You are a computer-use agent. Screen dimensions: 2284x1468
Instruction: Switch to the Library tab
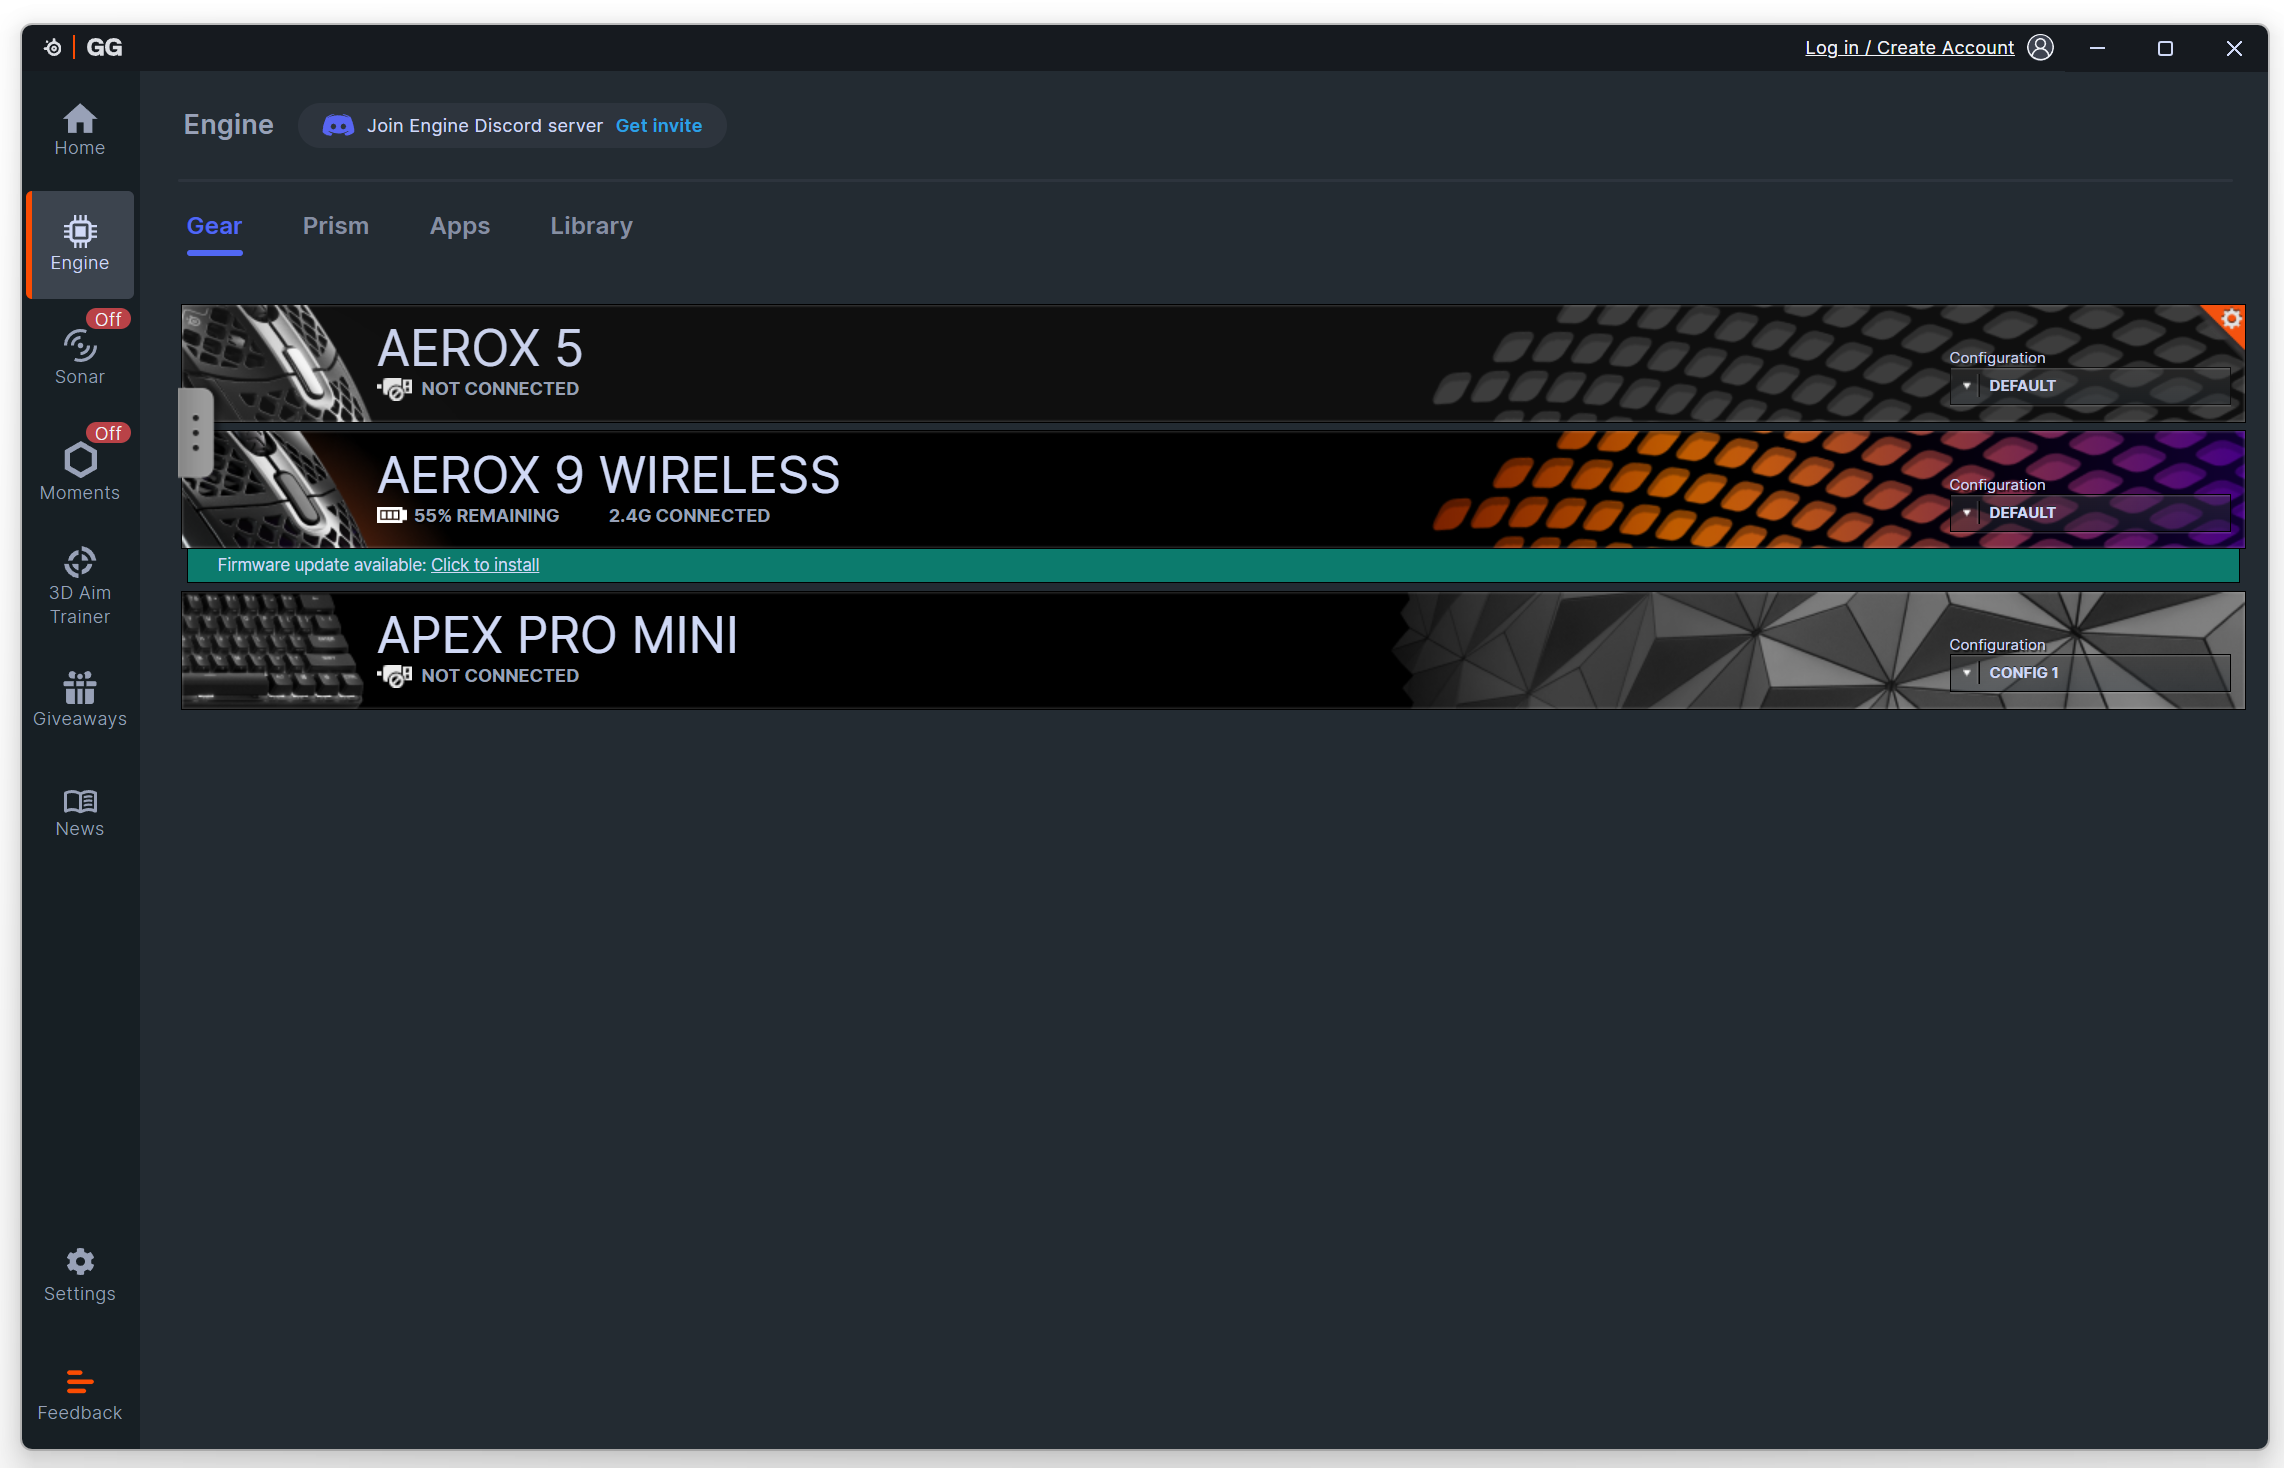[x=591, y=226]
